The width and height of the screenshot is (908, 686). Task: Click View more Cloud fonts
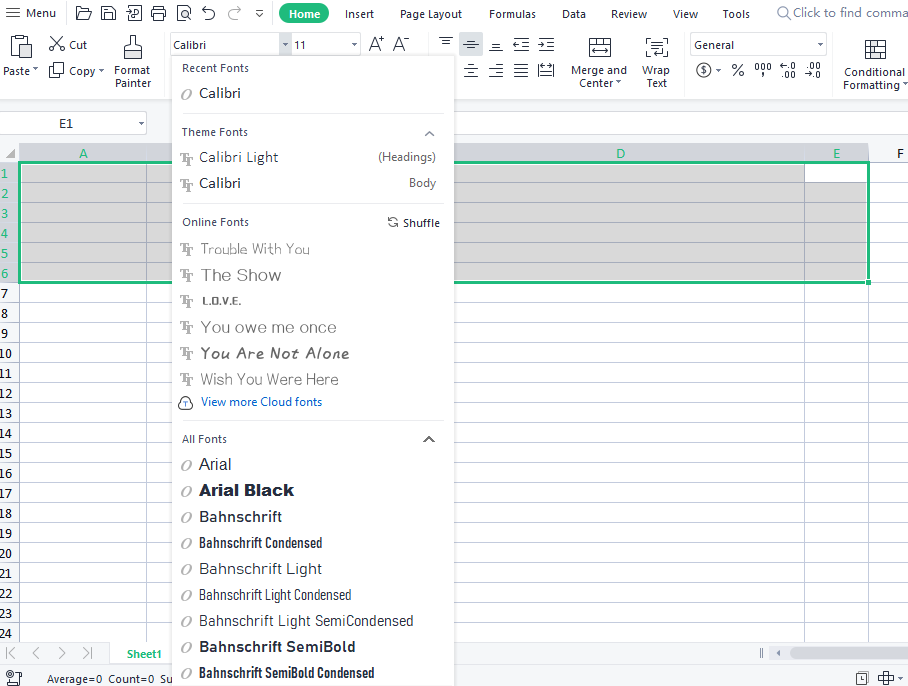(261, 401)
